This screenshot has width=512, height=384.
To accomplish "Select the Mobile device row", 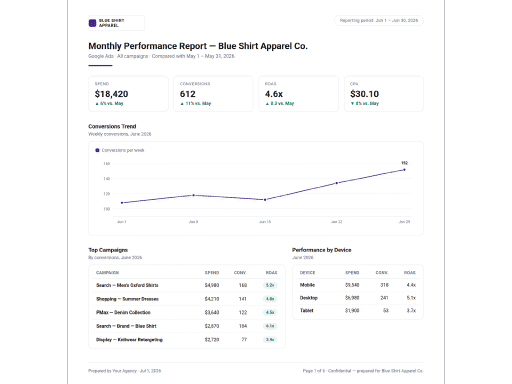I will 358,285.
